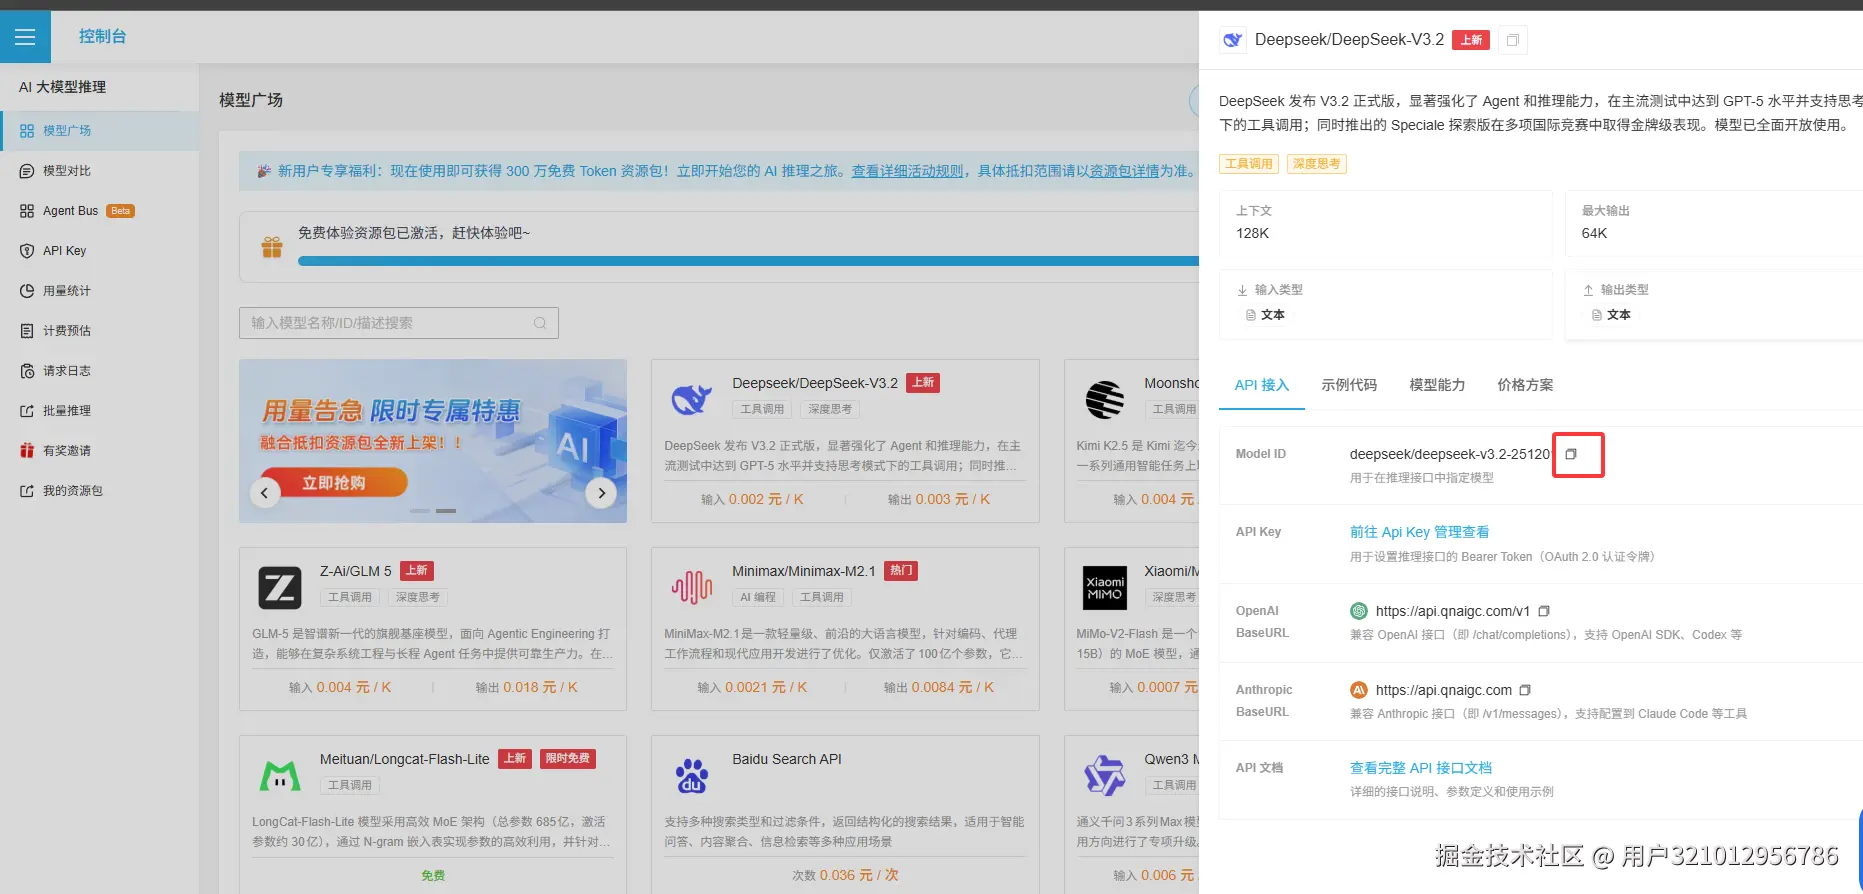Go to previous banner slide arrow

coord(264,492)
